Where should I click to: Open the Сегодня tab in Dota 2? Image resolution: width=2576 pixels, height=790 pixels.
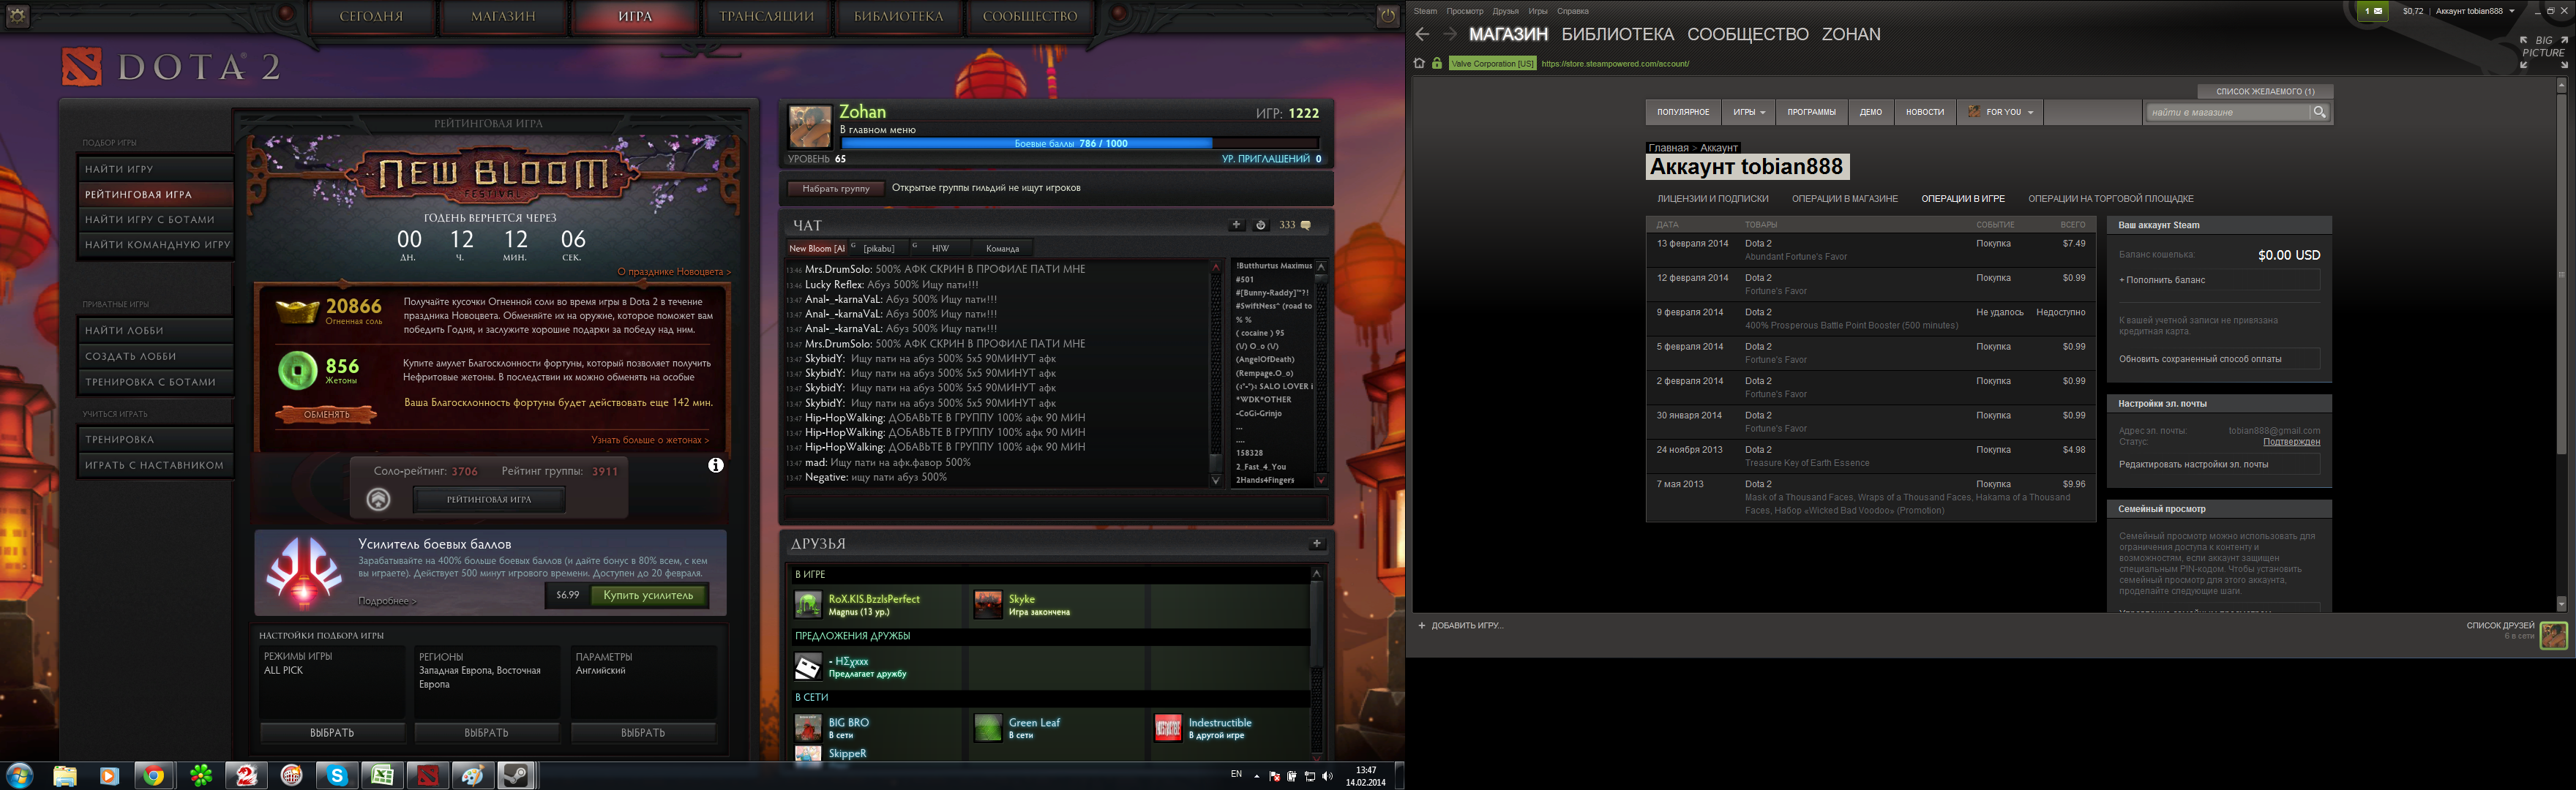pos(371,16)
